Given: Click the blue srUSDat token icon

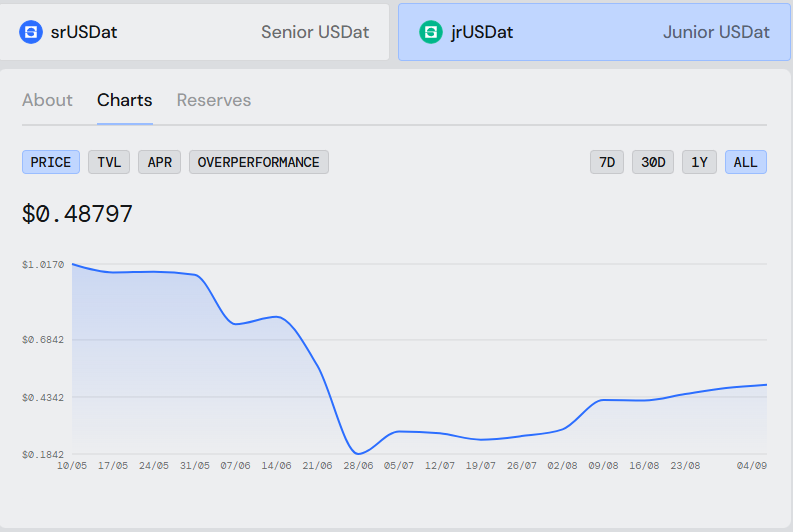Looking at the screenshot, I should point(31,32).
